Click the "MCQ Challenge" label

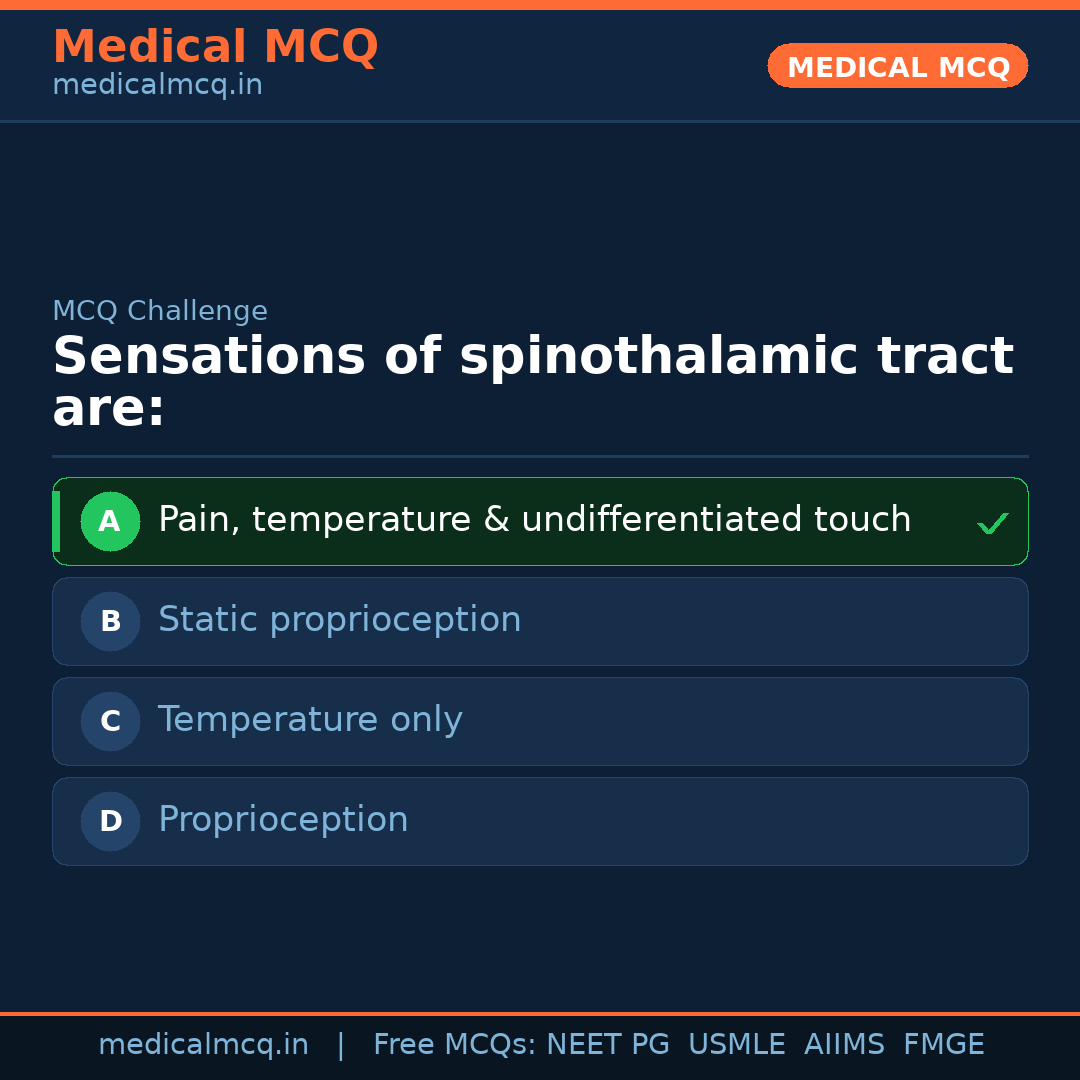click(160, 311)
